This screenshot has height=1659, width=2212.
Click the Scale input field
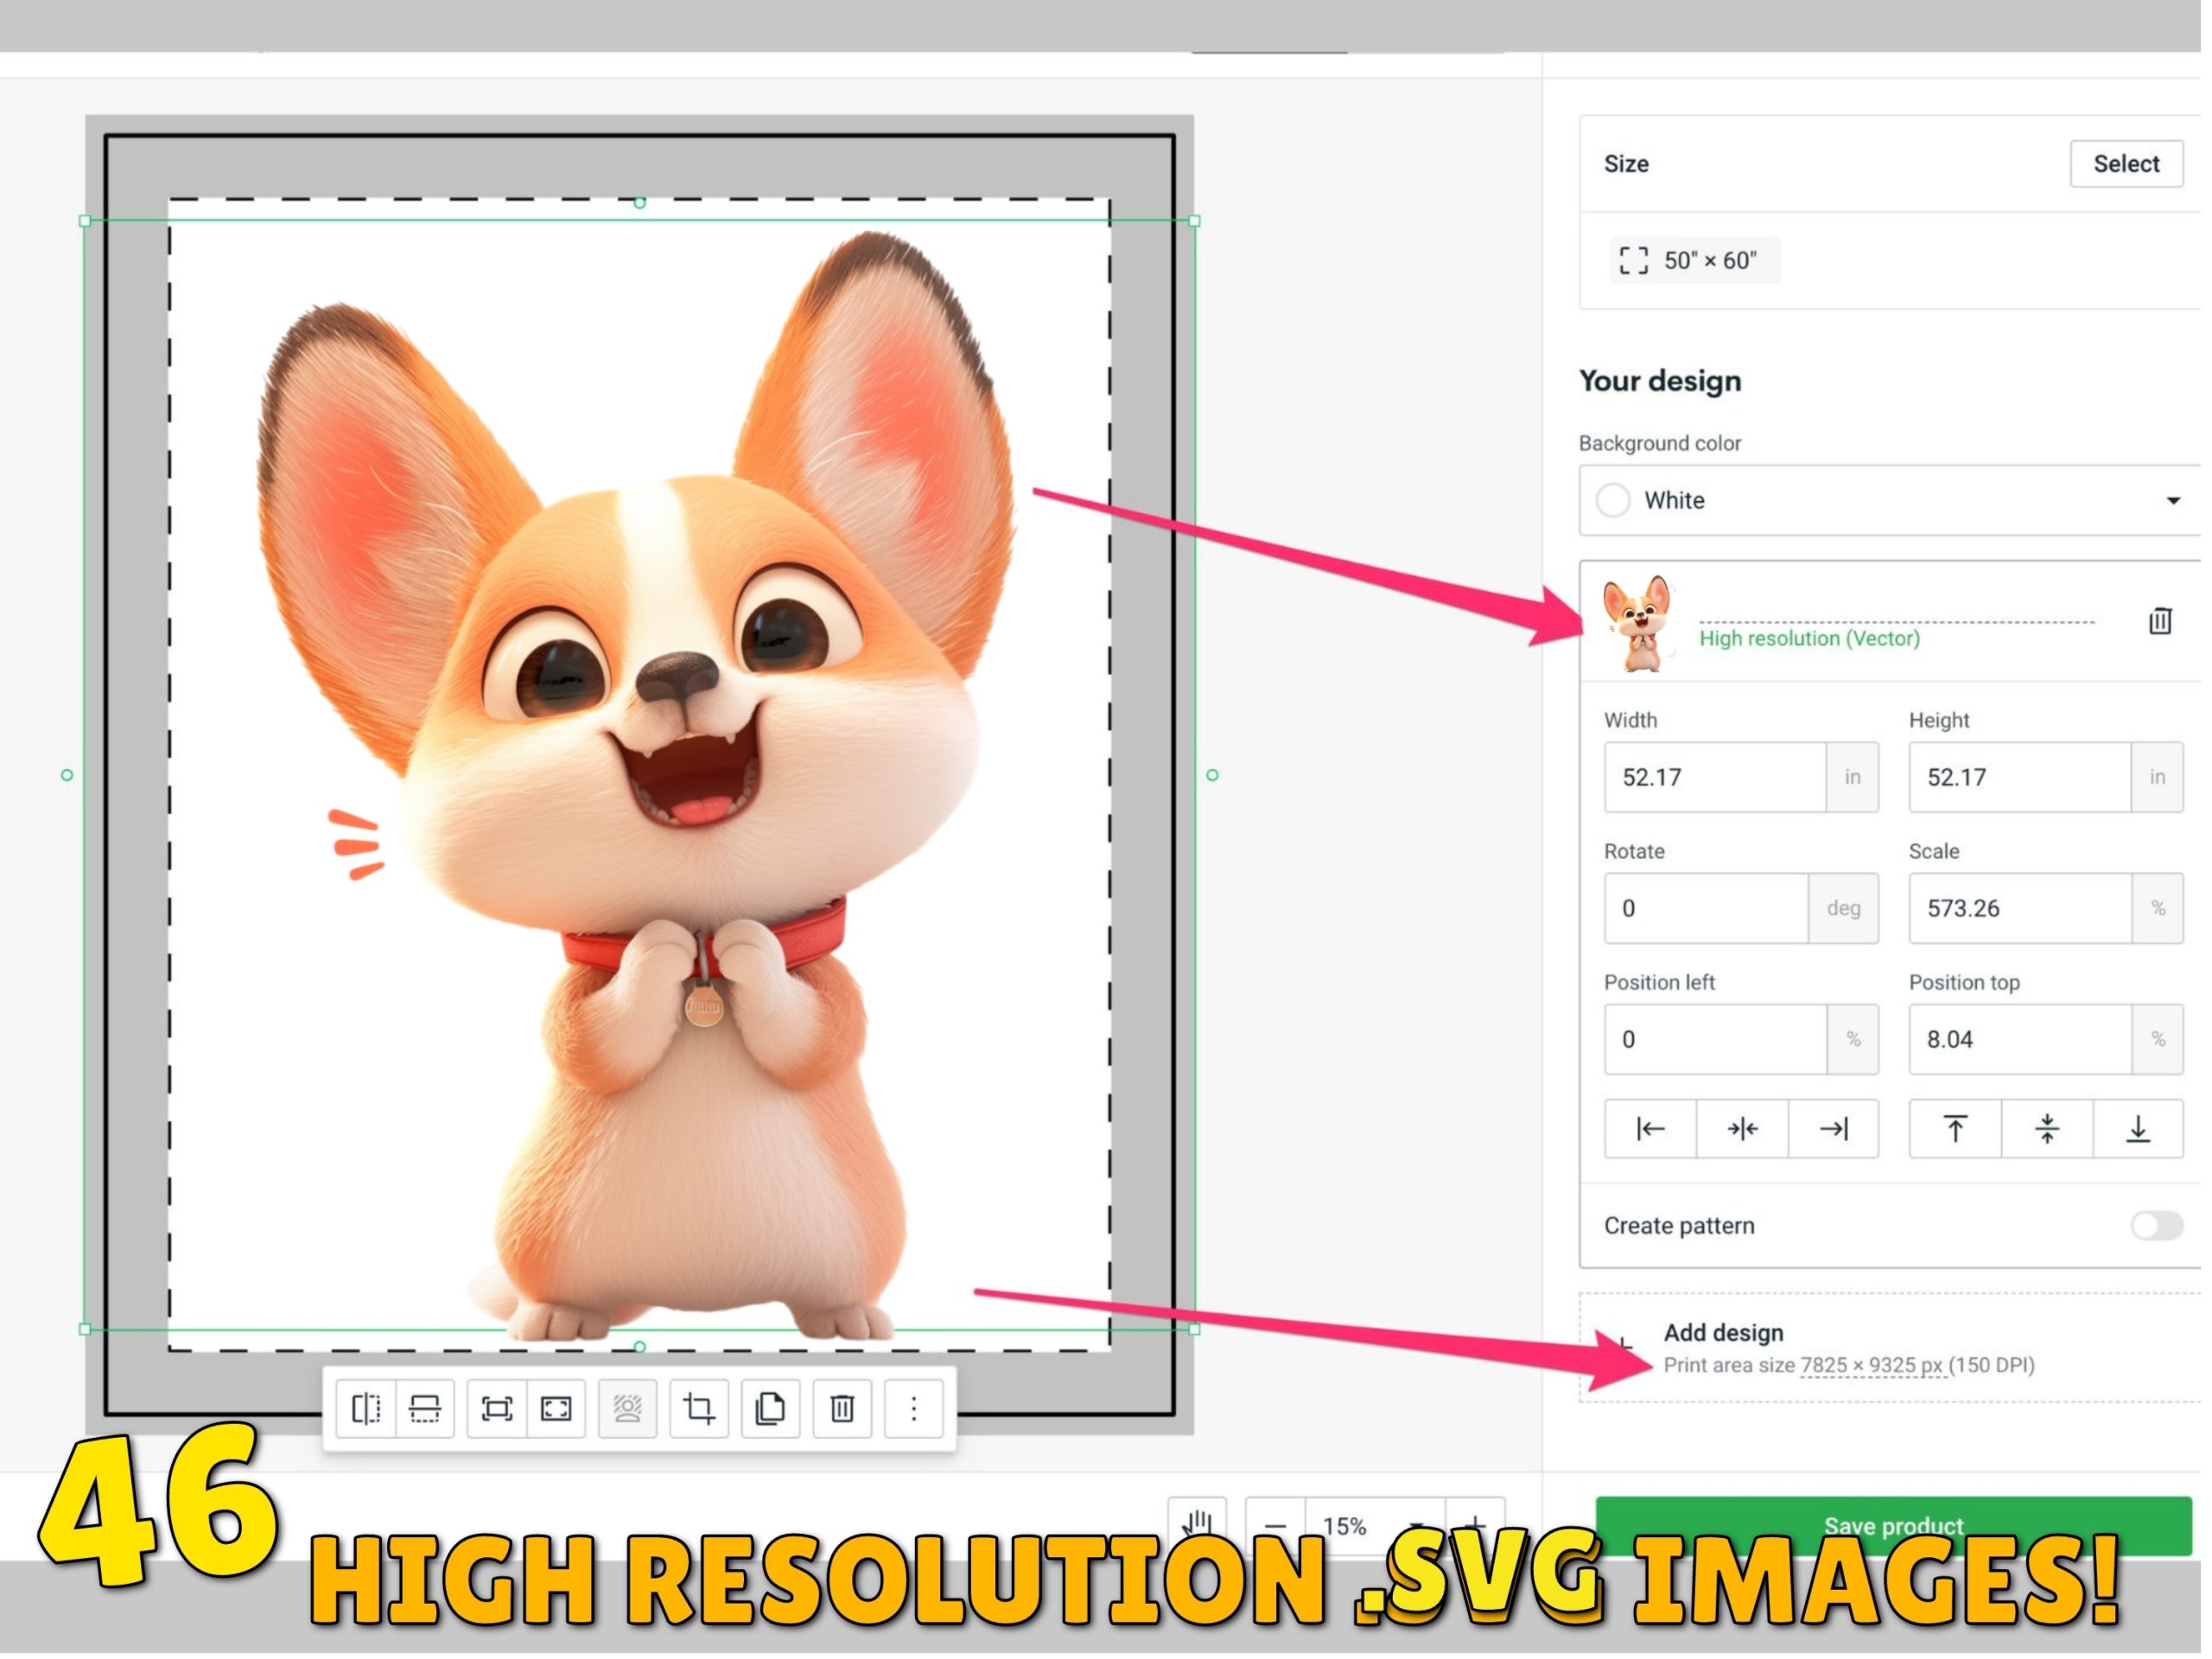tap(2020, 910)
